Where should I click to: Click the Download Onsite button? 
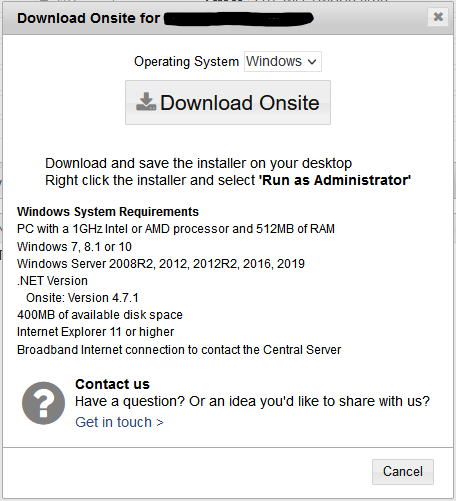[x=228, y=102]
